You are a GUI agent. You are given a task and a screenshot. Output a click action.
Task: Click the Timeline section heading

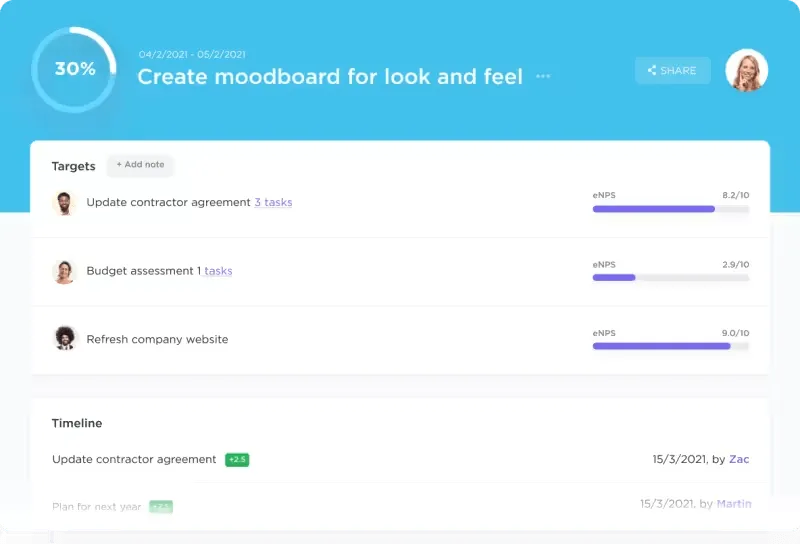[x=77, y=423]
